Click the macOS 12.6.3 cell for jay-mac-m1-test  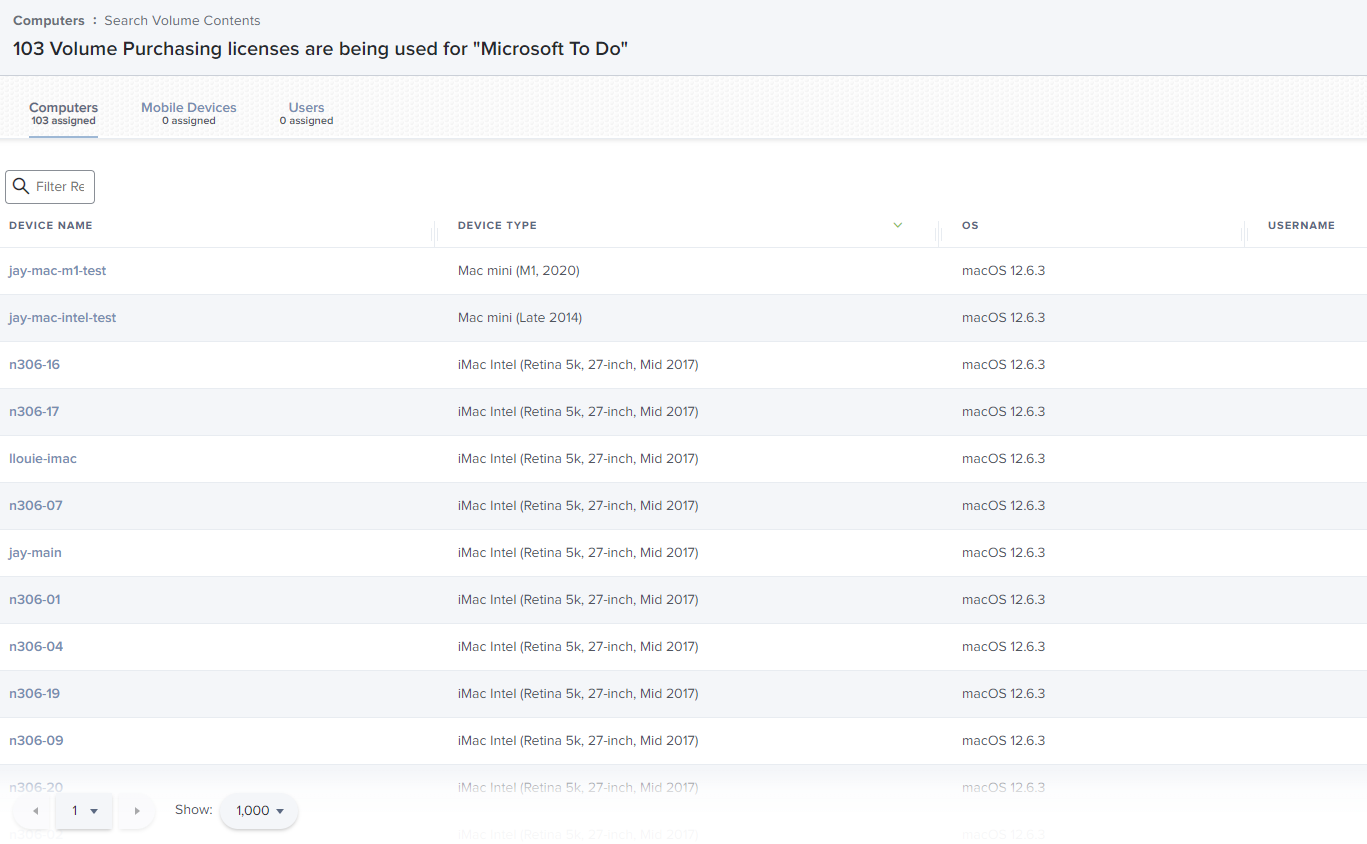point(1003,271)
